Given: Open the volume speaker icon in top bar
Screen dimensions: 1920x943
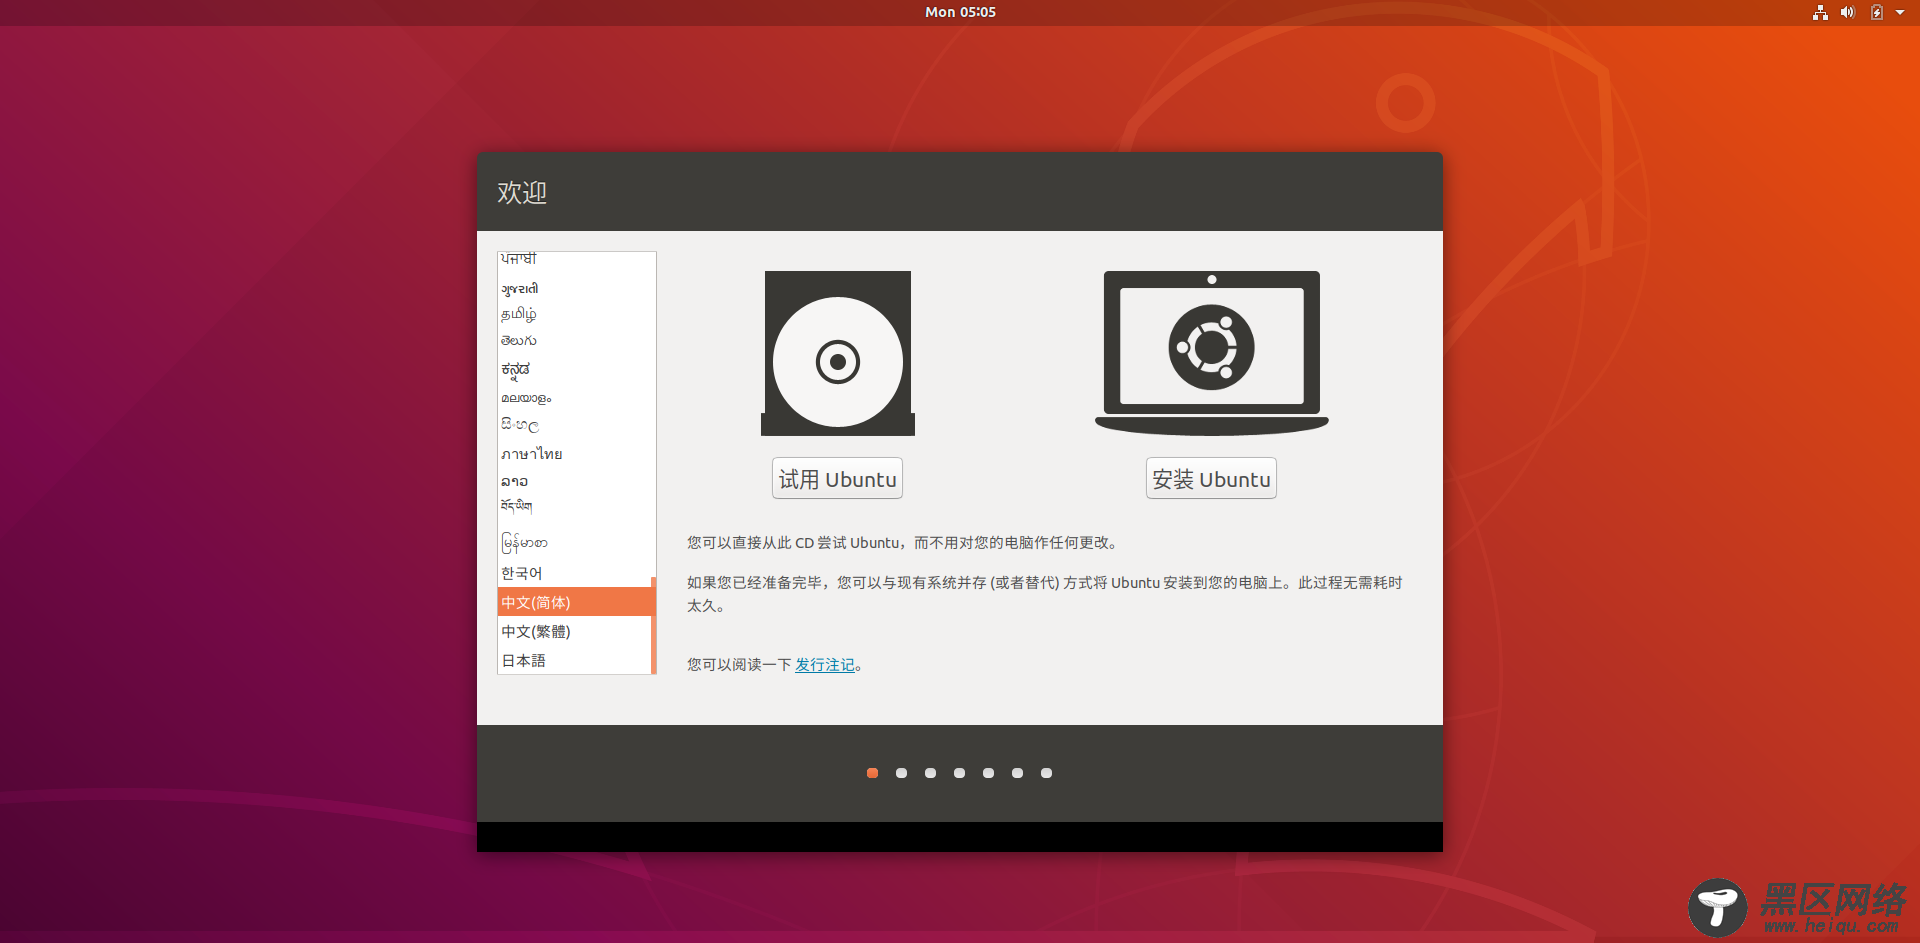Looking at the screenshot, I should coord(1848,12).
